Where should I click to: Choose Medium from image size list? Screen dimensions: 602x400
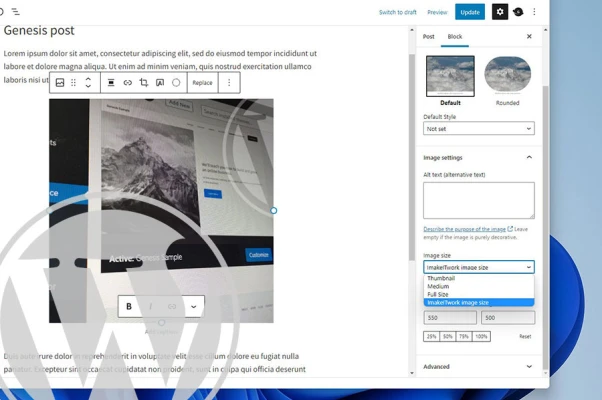[479, 286]
